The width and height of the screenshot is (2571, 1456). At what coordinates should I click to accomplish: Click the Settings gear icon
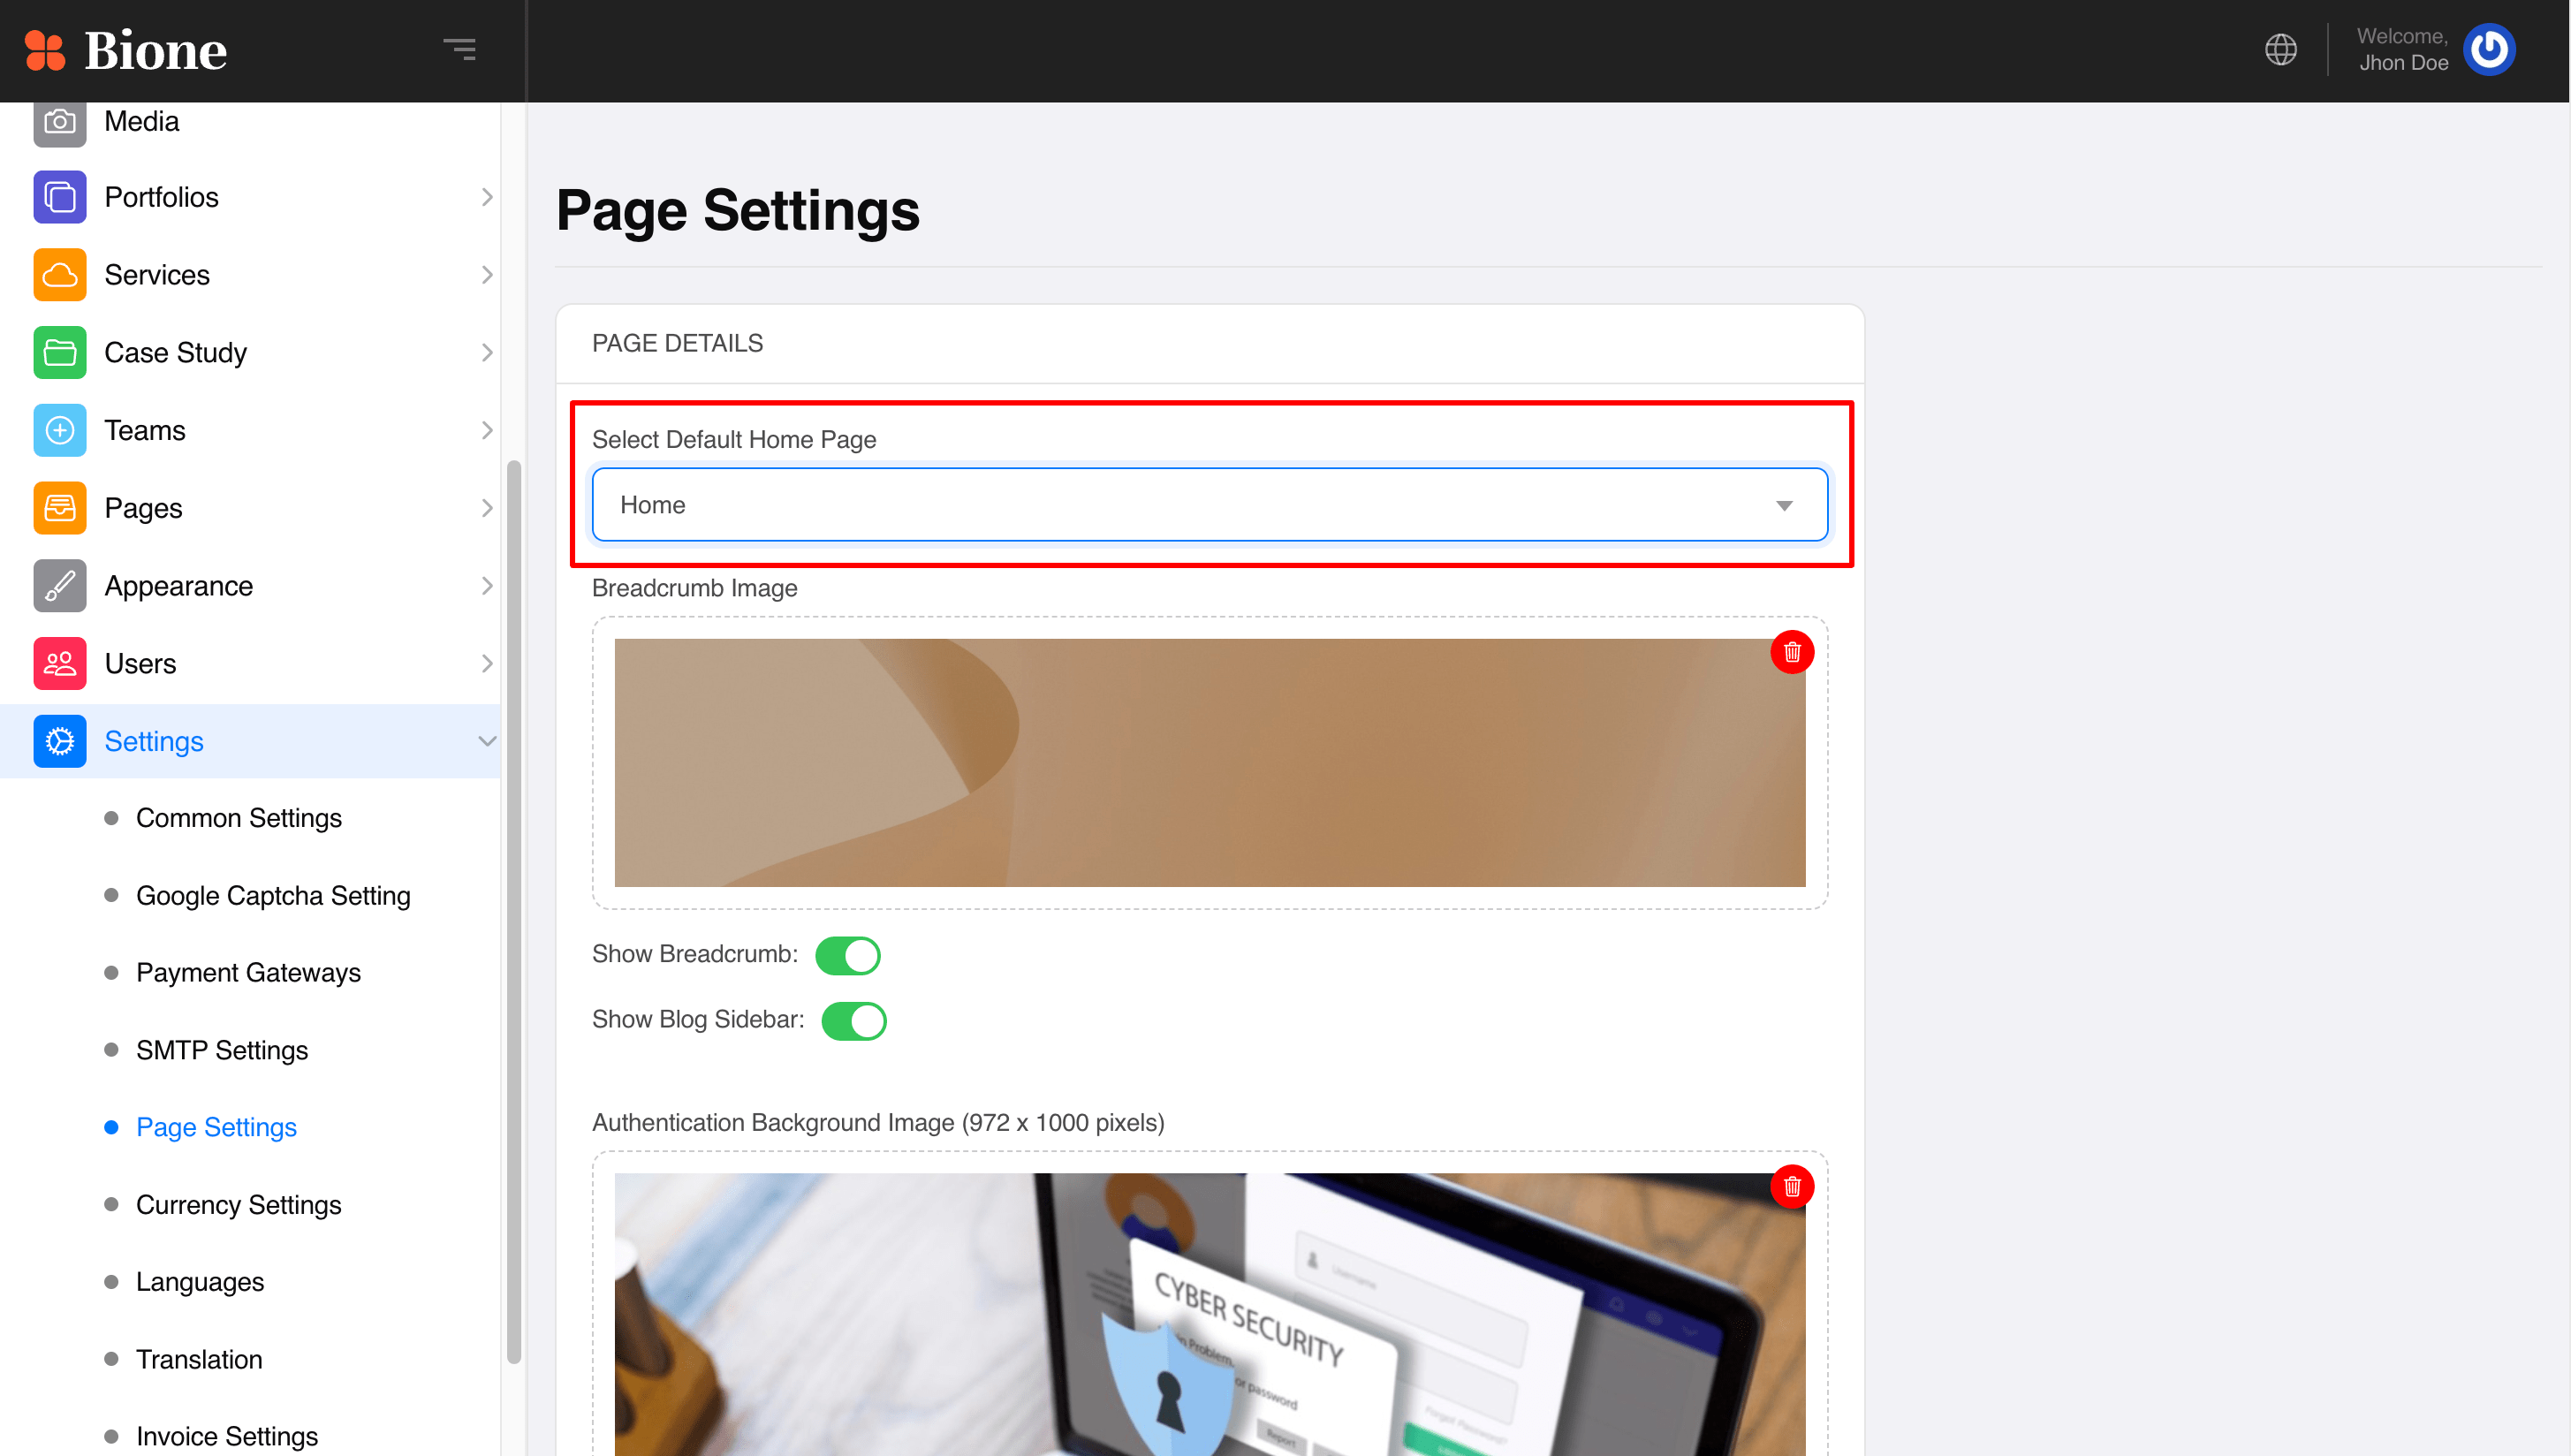[x=59, y=742]
